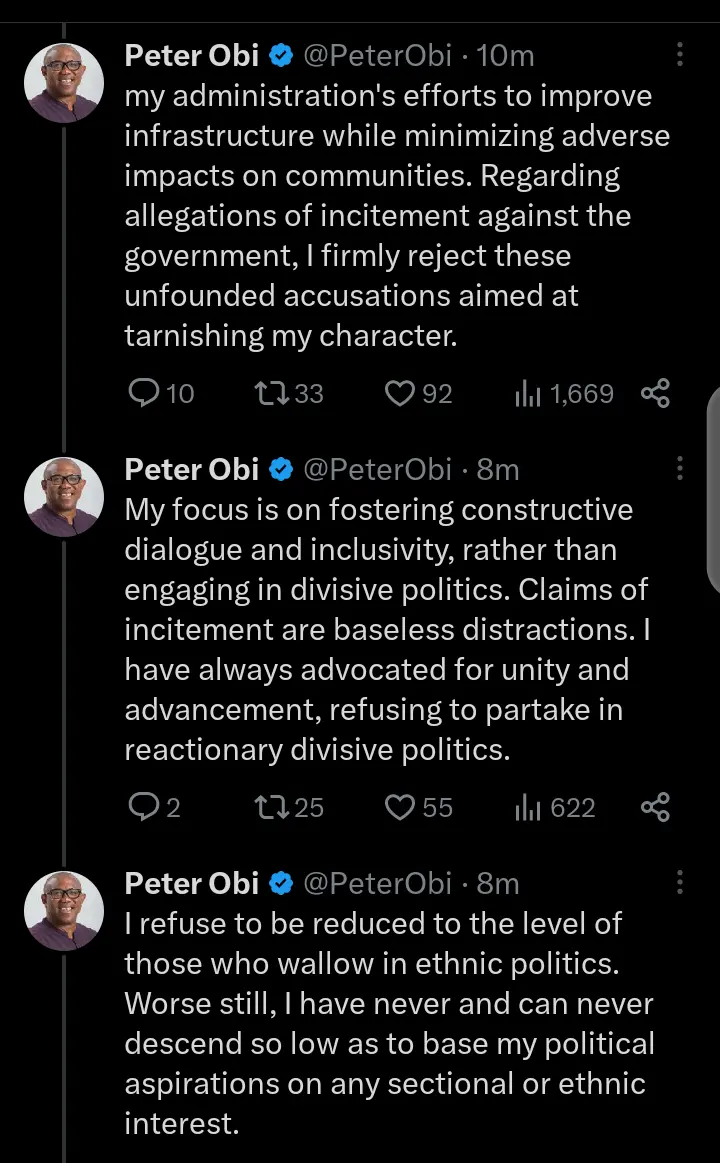Open more options on the 10m tweet

pyautogui.click(x=680, y=55)
